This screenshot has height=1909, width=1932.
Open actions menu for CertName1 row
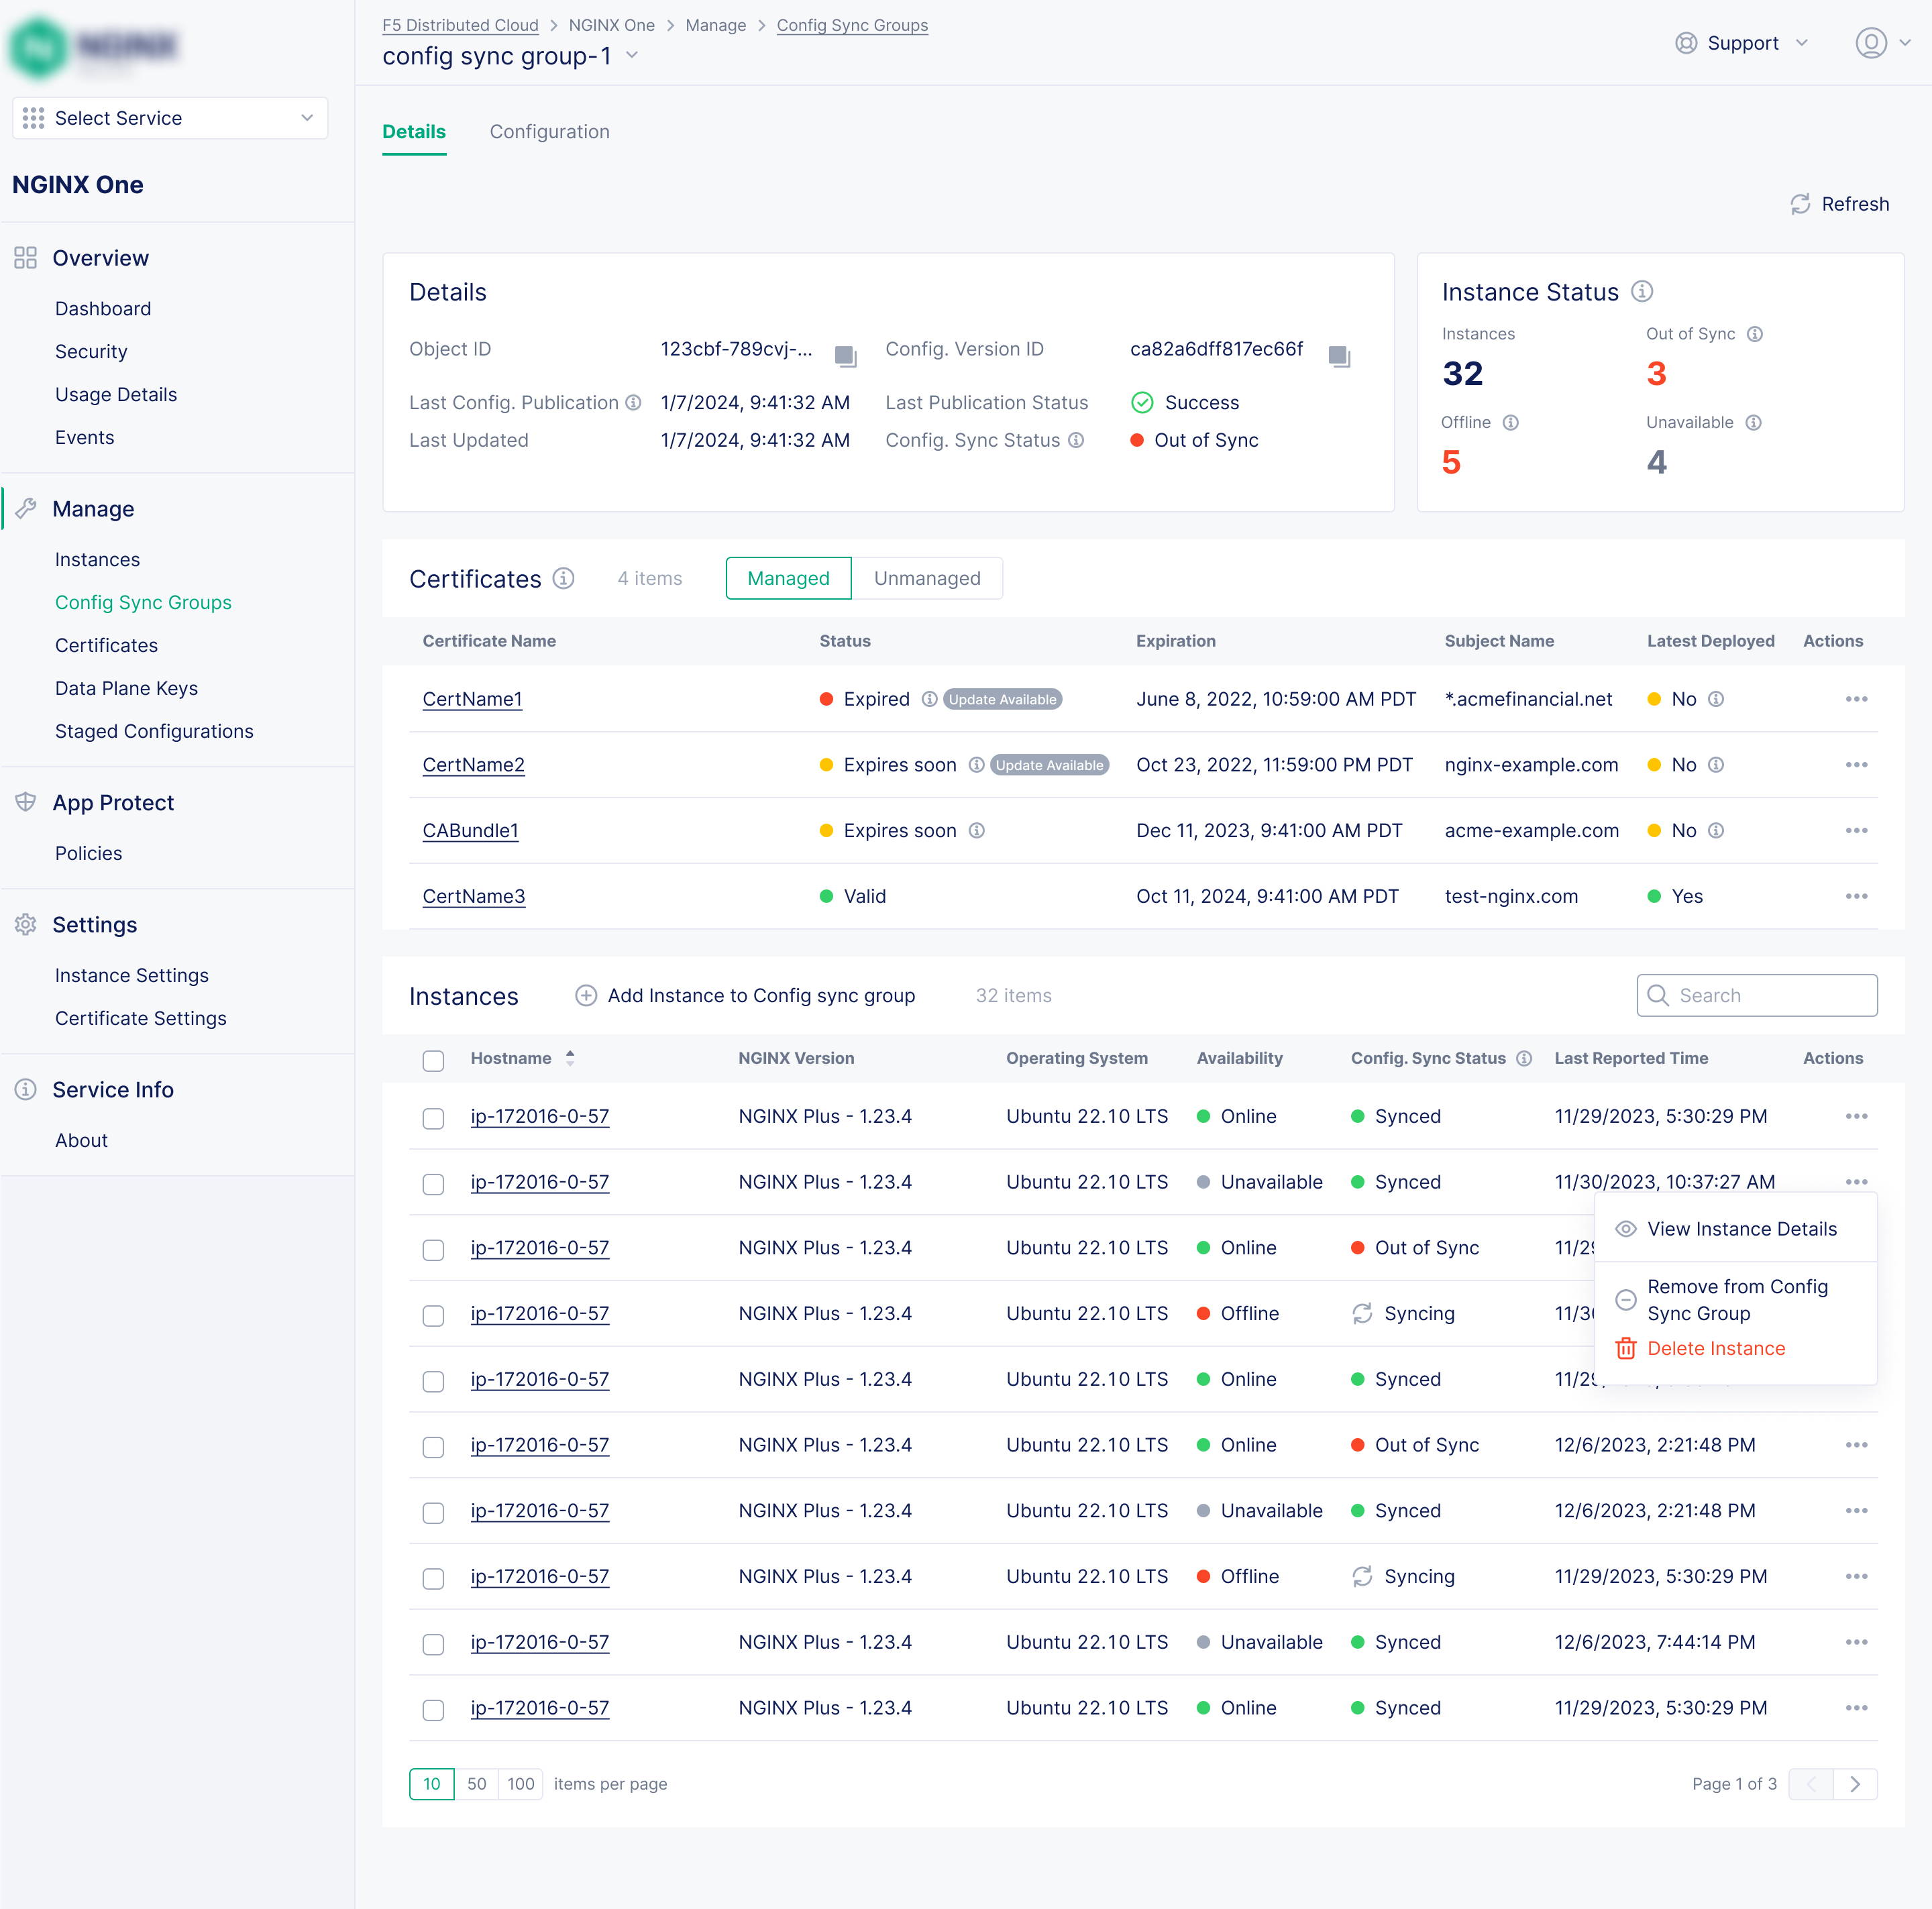click(1856, 699)
